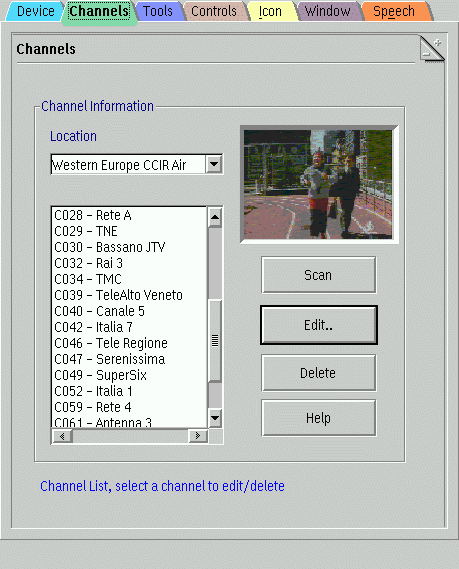Select channel C030 - Bassano JTV

click(x=130, y=247)
